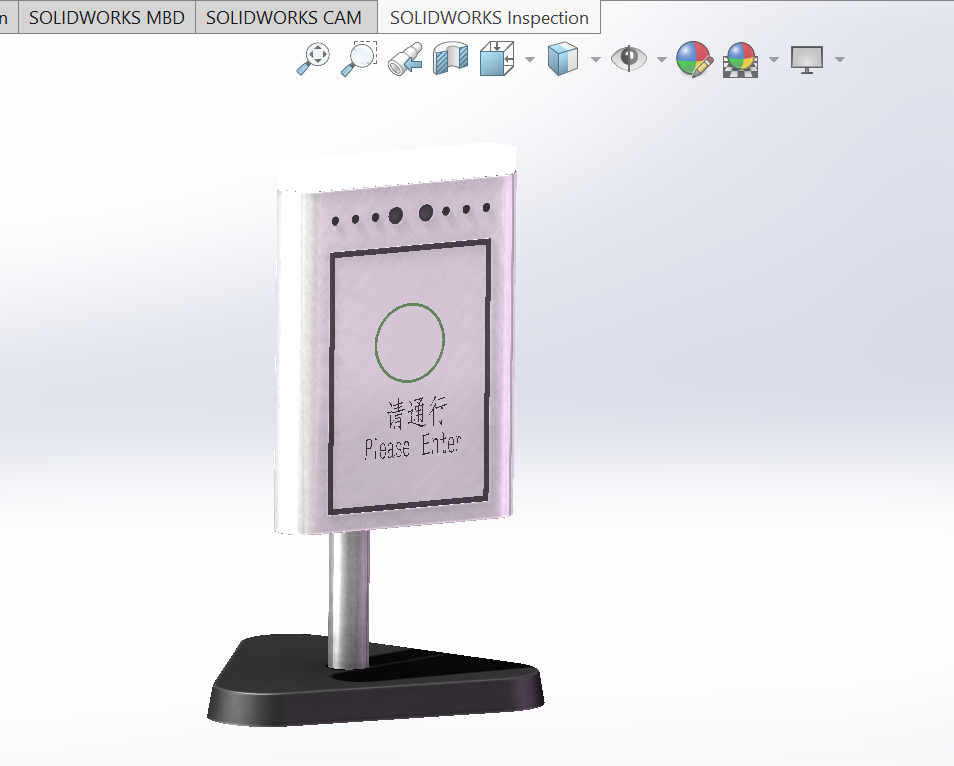
Task: Expand the View Orientation dropdown arrow
Action: pyautogui.click(x=529, y=60)
